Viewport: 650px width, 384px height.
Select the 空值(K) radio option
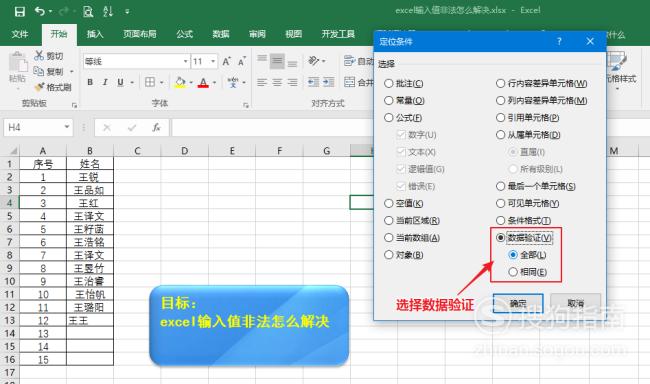(x=388, y=203)
